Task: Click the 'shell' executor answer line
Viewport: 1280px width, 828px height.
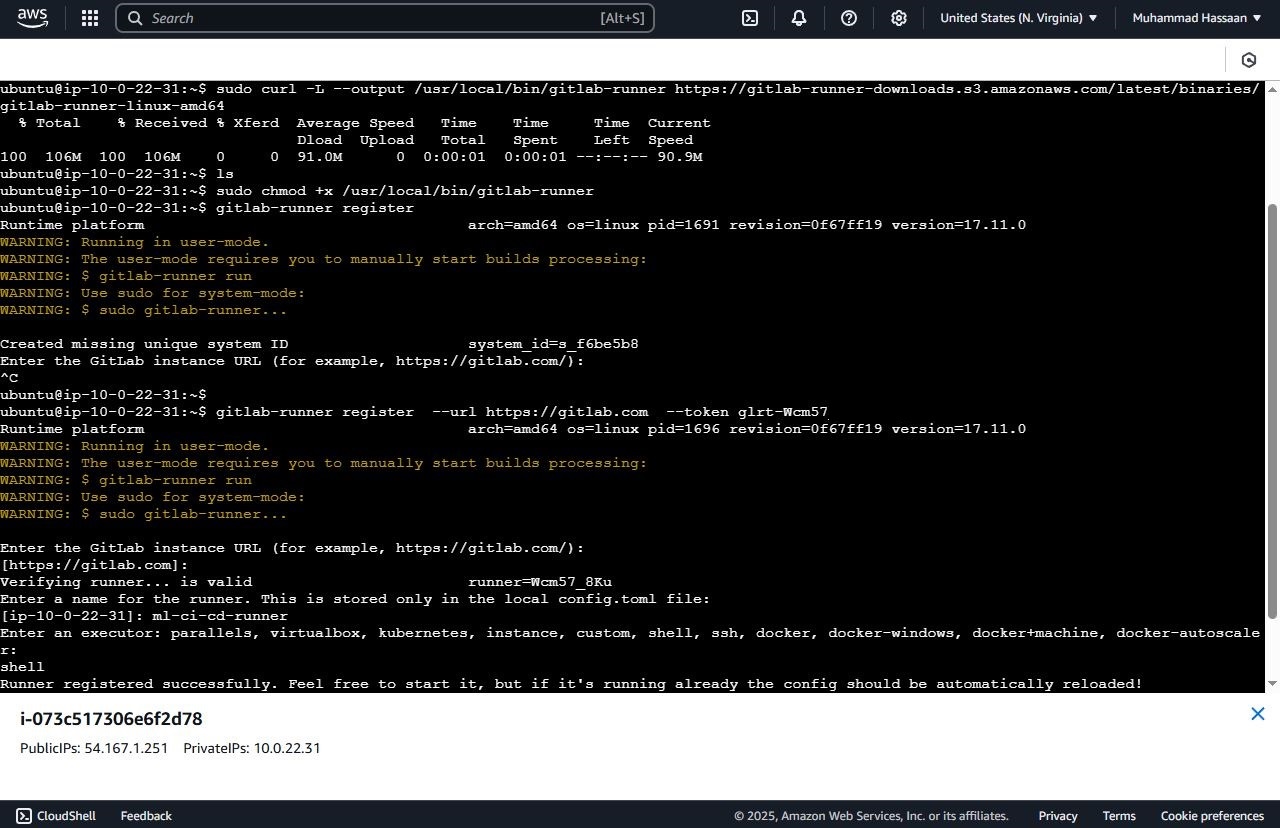Action: point(22,667)
